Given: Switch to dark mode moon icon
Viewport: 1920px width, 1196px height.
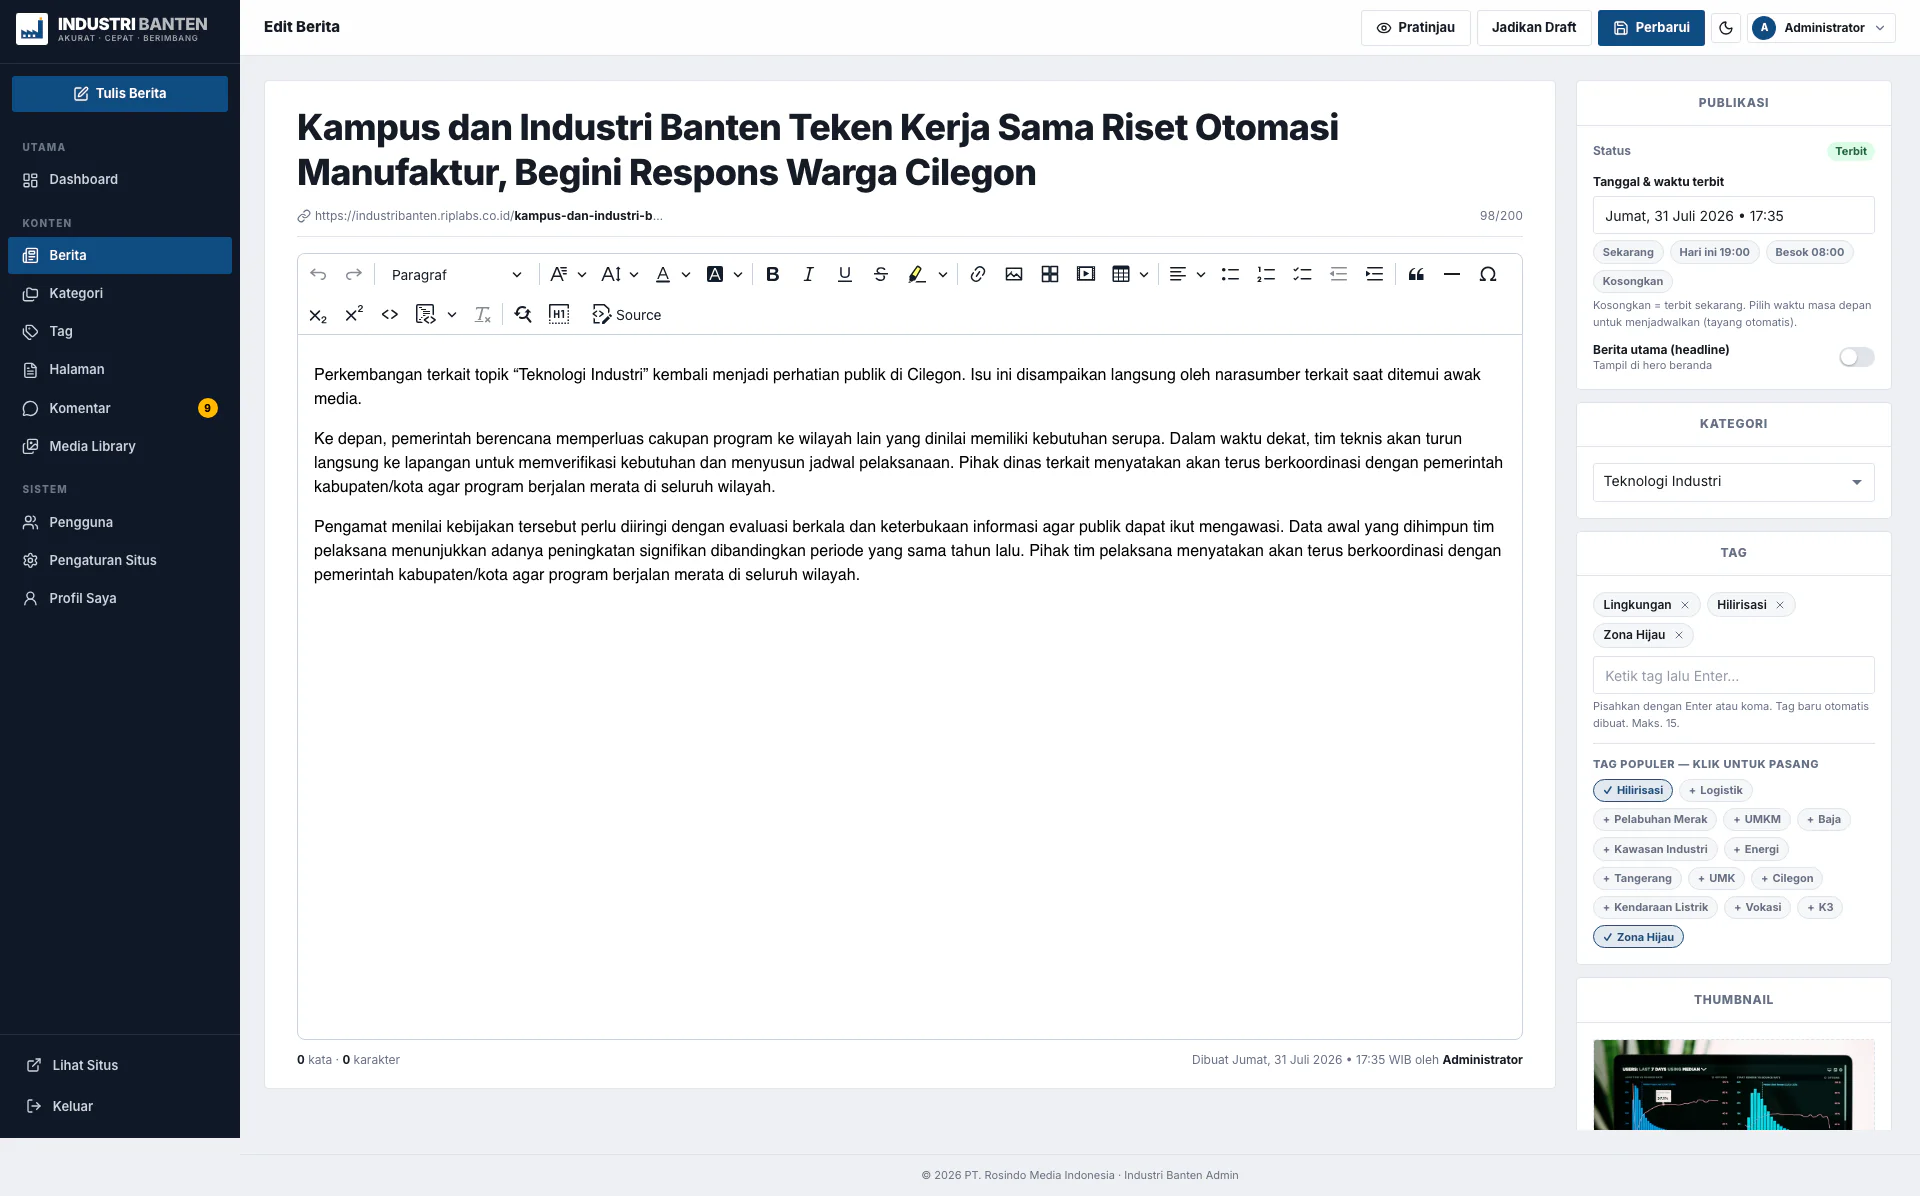Looking at the screenshot, I should click(1725, 28).
